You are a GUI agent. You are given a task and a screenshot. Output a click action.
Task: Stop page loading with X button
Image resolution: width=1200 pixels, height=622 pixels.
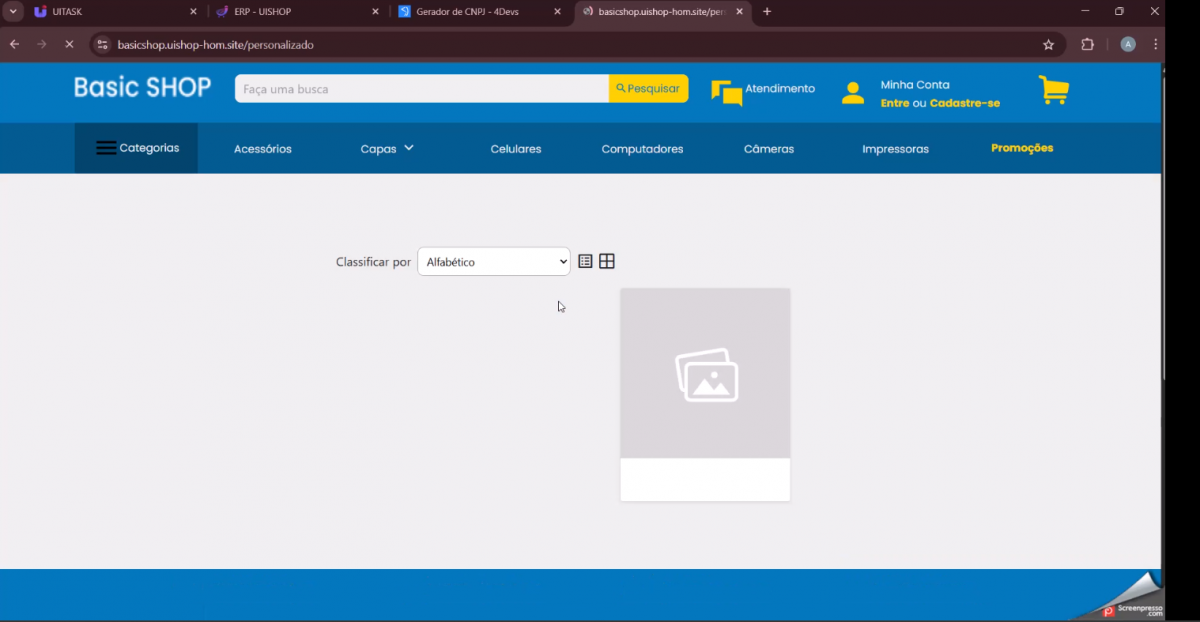[69, 45]
